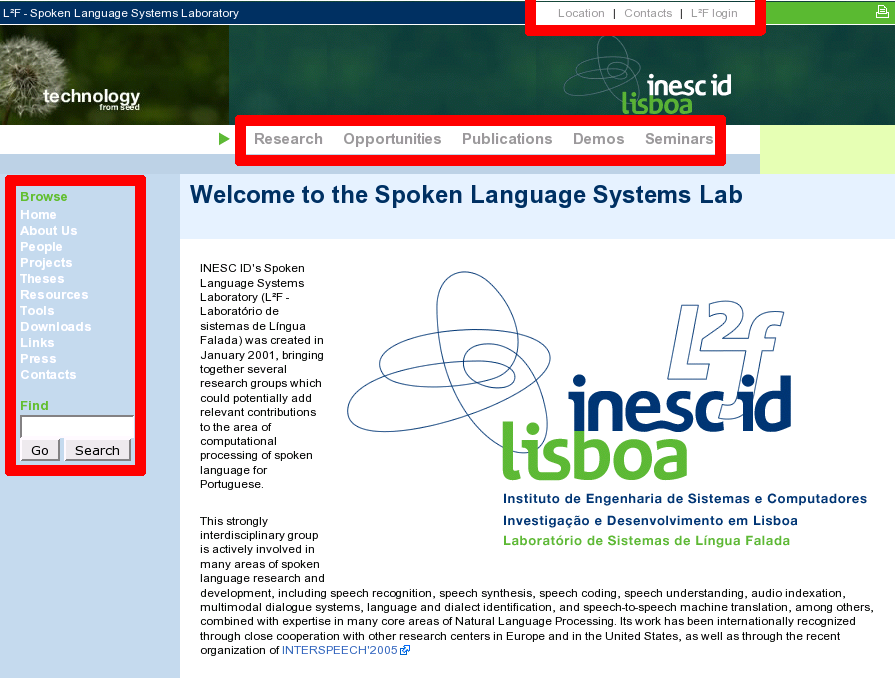Viewport: 895px width, 678px height.
Task: Open the Publications page
Action: click(x=507, y=139)
